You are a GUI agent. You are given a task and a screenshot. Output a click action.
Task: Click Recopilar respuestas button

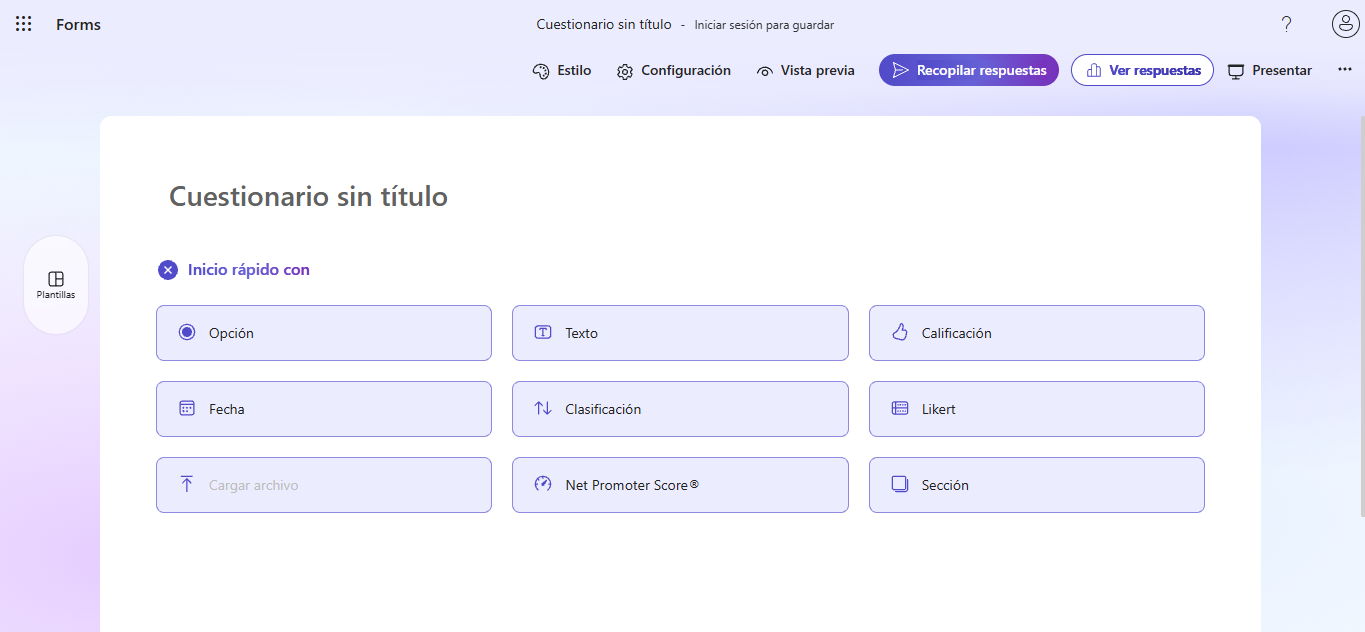[968, 70]
